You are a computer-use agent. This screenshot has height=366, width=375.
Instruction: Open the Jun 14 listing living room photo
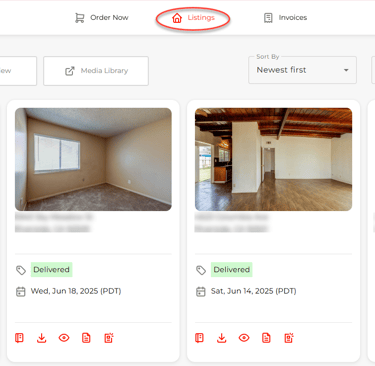click(x=273, y=159)
